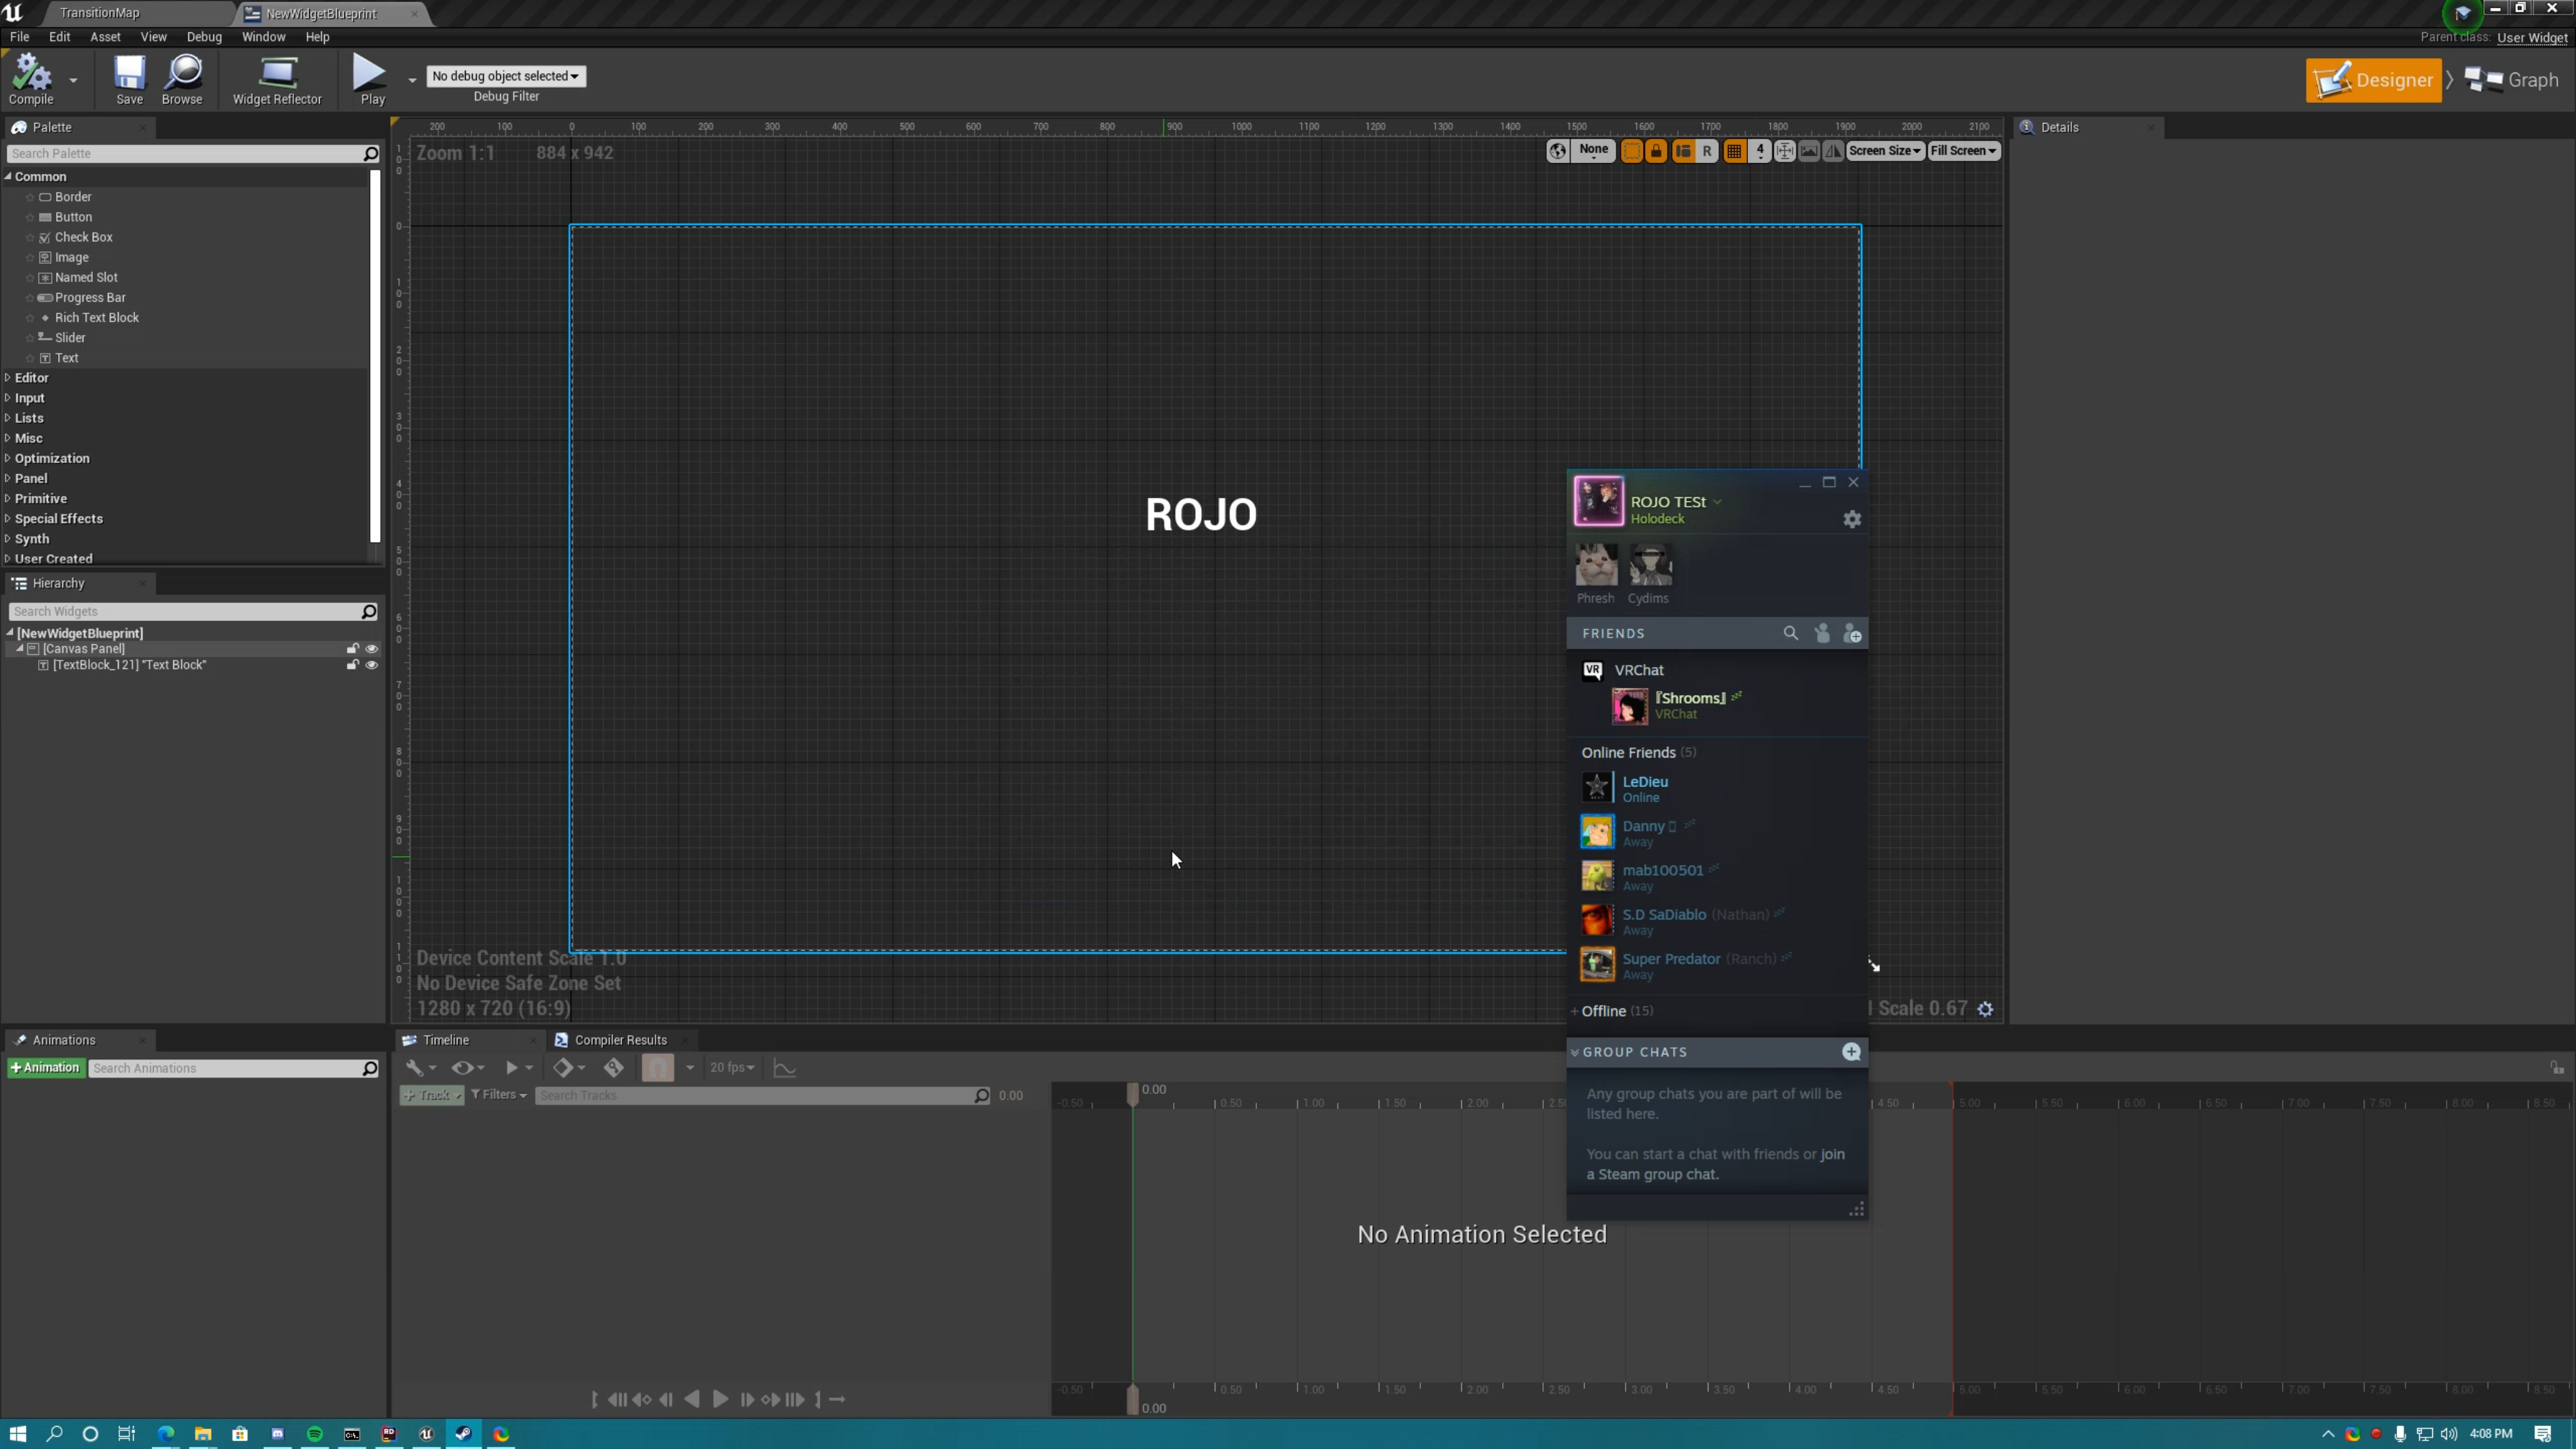Screen dimensions: 2576x1449
Task: Click the zoom-to-fit arrows icon
Action: [1784, 151]
